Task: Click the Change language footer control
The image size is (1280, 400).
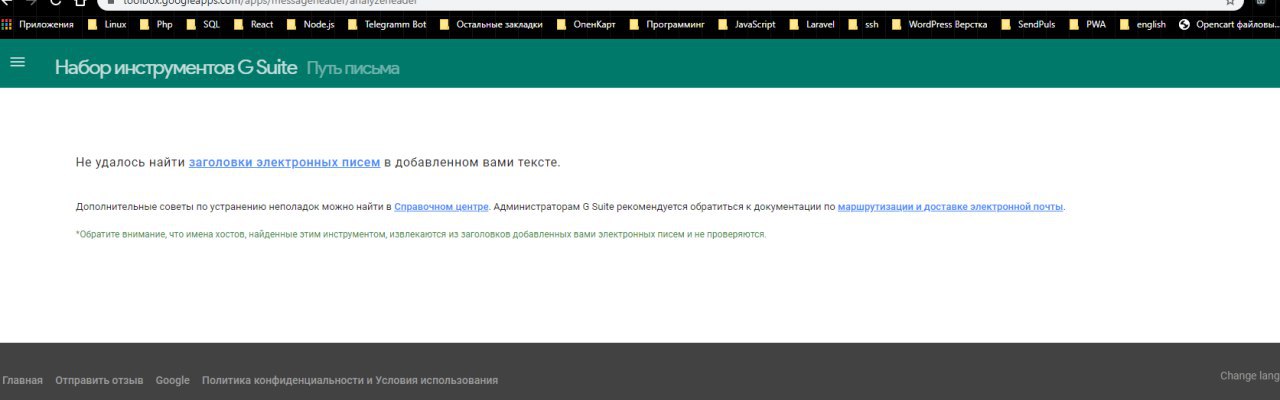Action: [x=1250, y=376]
